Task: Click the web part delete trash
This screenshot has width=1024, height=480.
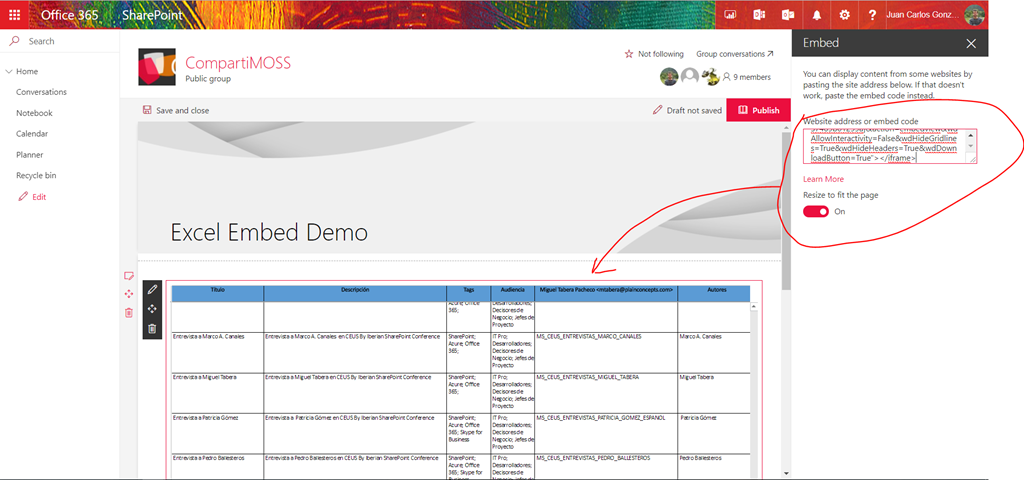Action: coord(152,328)
